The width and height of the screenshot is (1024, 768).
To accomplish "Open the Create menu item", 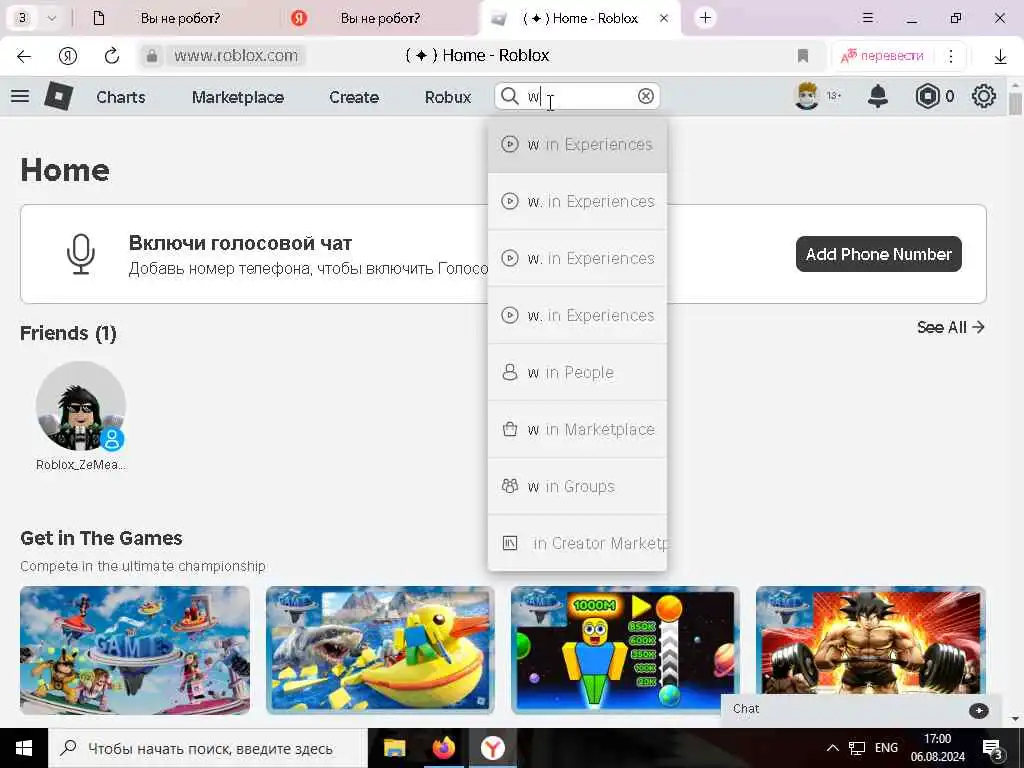I will tap(354, 97).
